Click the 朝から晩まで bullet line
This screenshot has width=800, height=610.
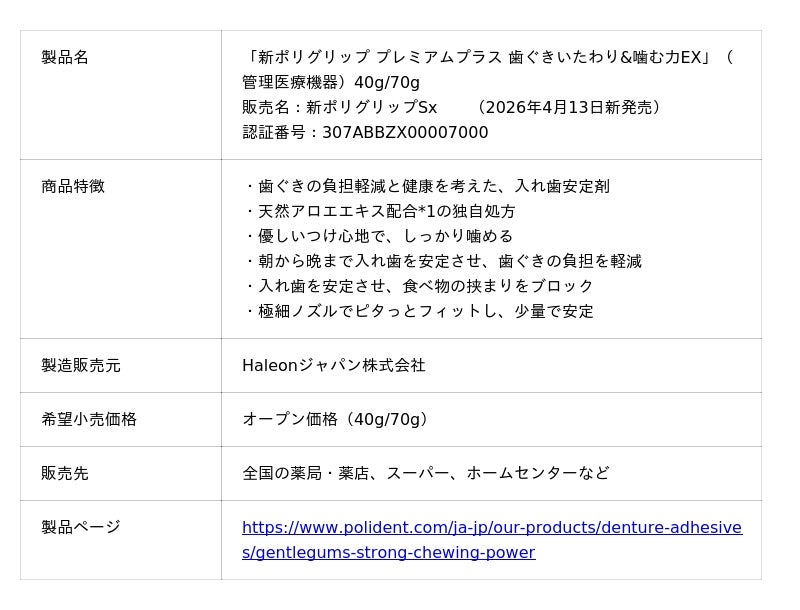(442, 262)
